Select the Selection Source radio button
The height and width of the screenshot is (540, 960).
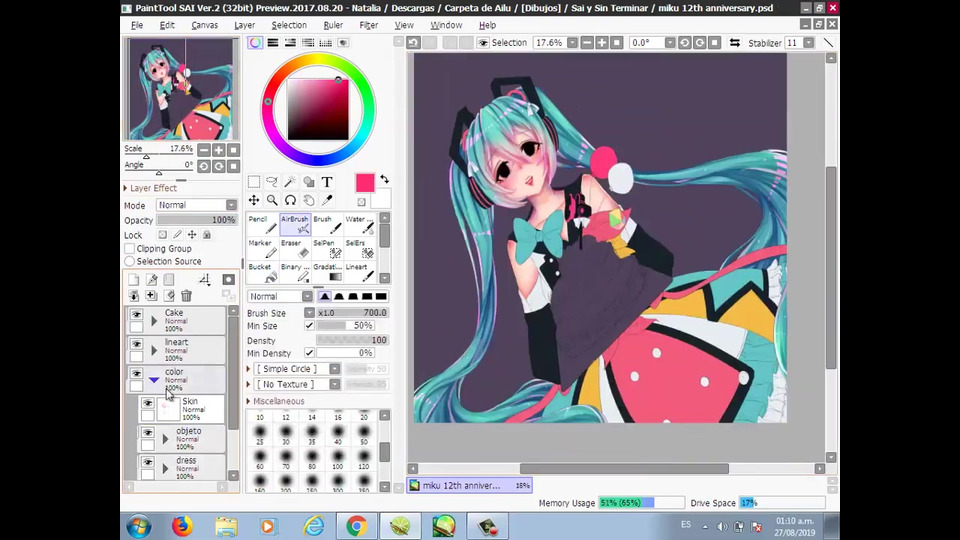pyautogui.click(x=130, y=261)
